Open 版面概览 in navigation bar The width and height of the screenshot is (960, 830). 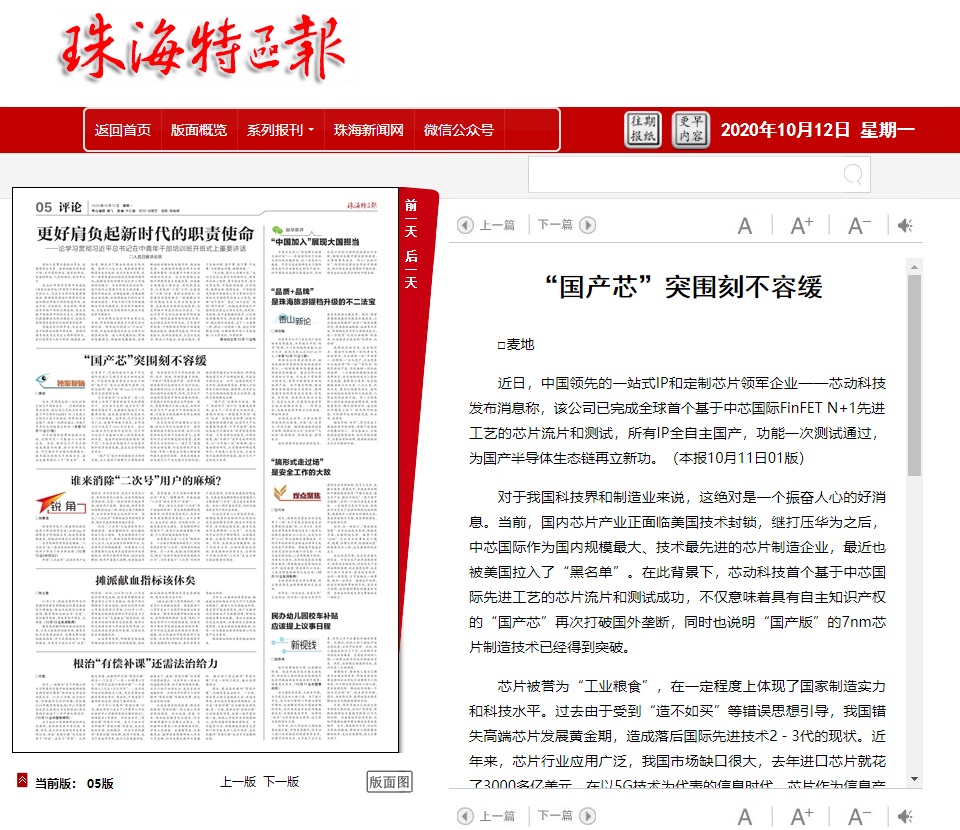click(x=199, y=130)
